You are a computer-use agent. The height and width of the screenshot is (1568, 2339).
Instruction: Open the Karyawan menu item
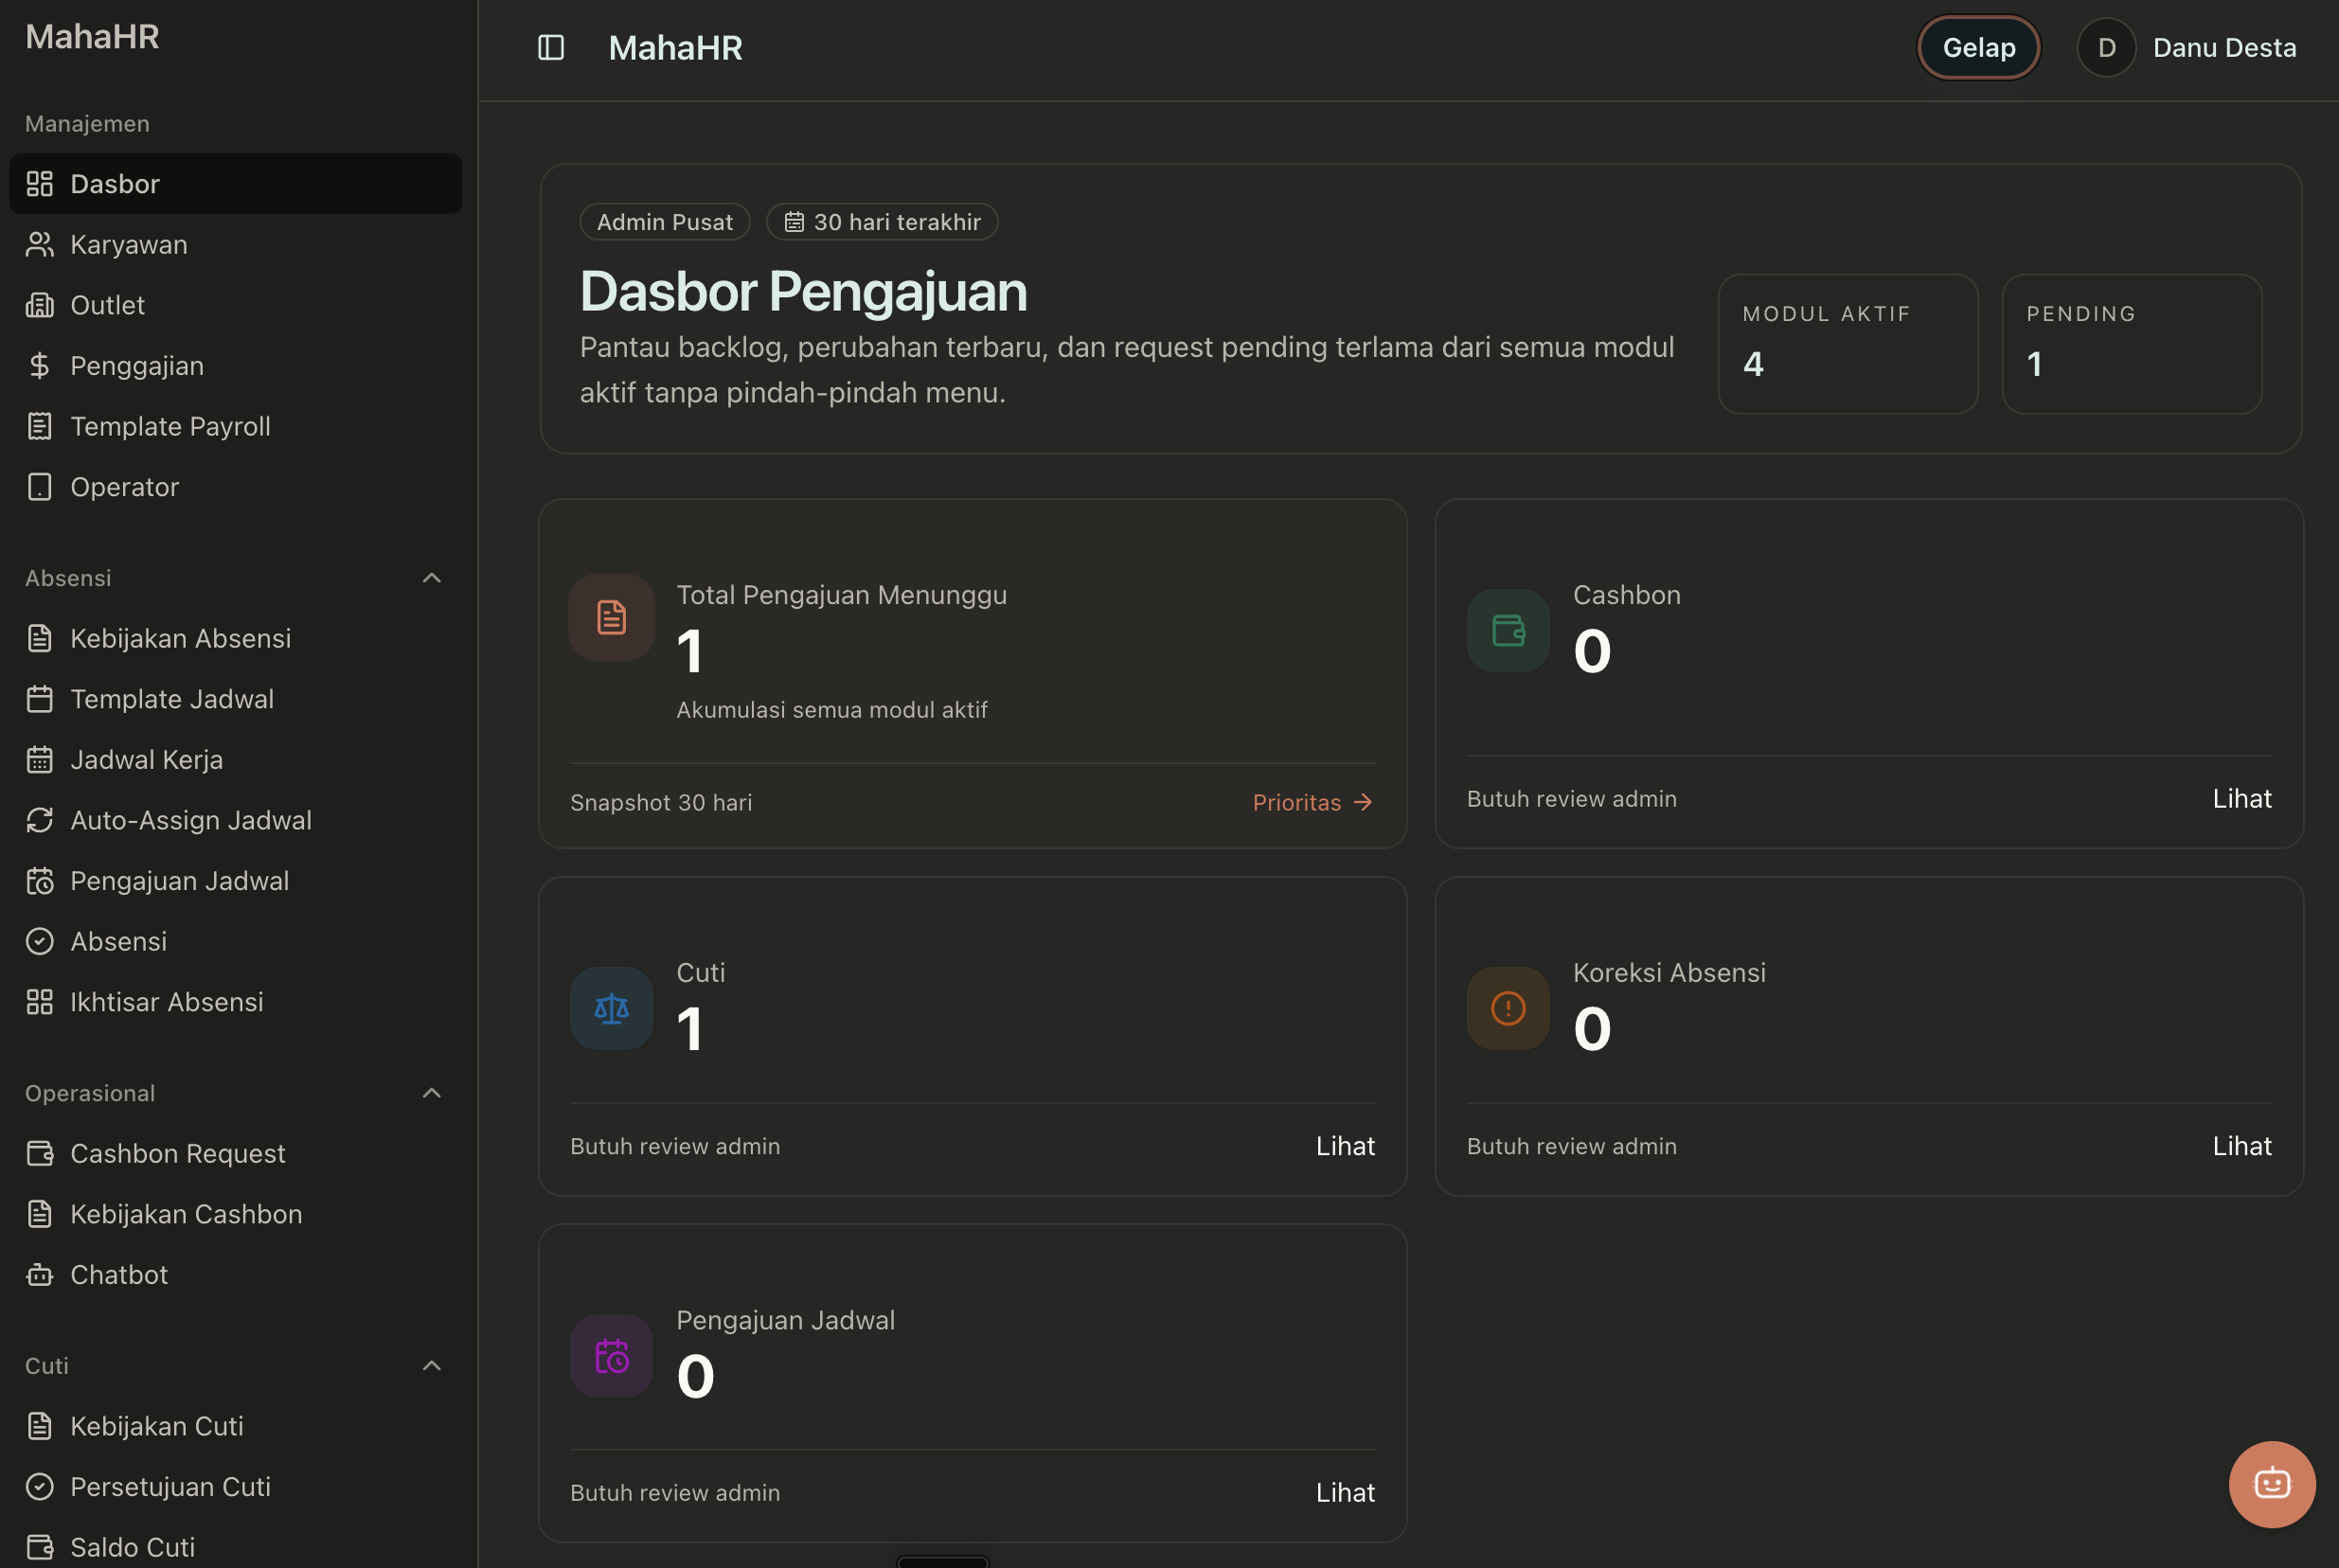point(236,244)
